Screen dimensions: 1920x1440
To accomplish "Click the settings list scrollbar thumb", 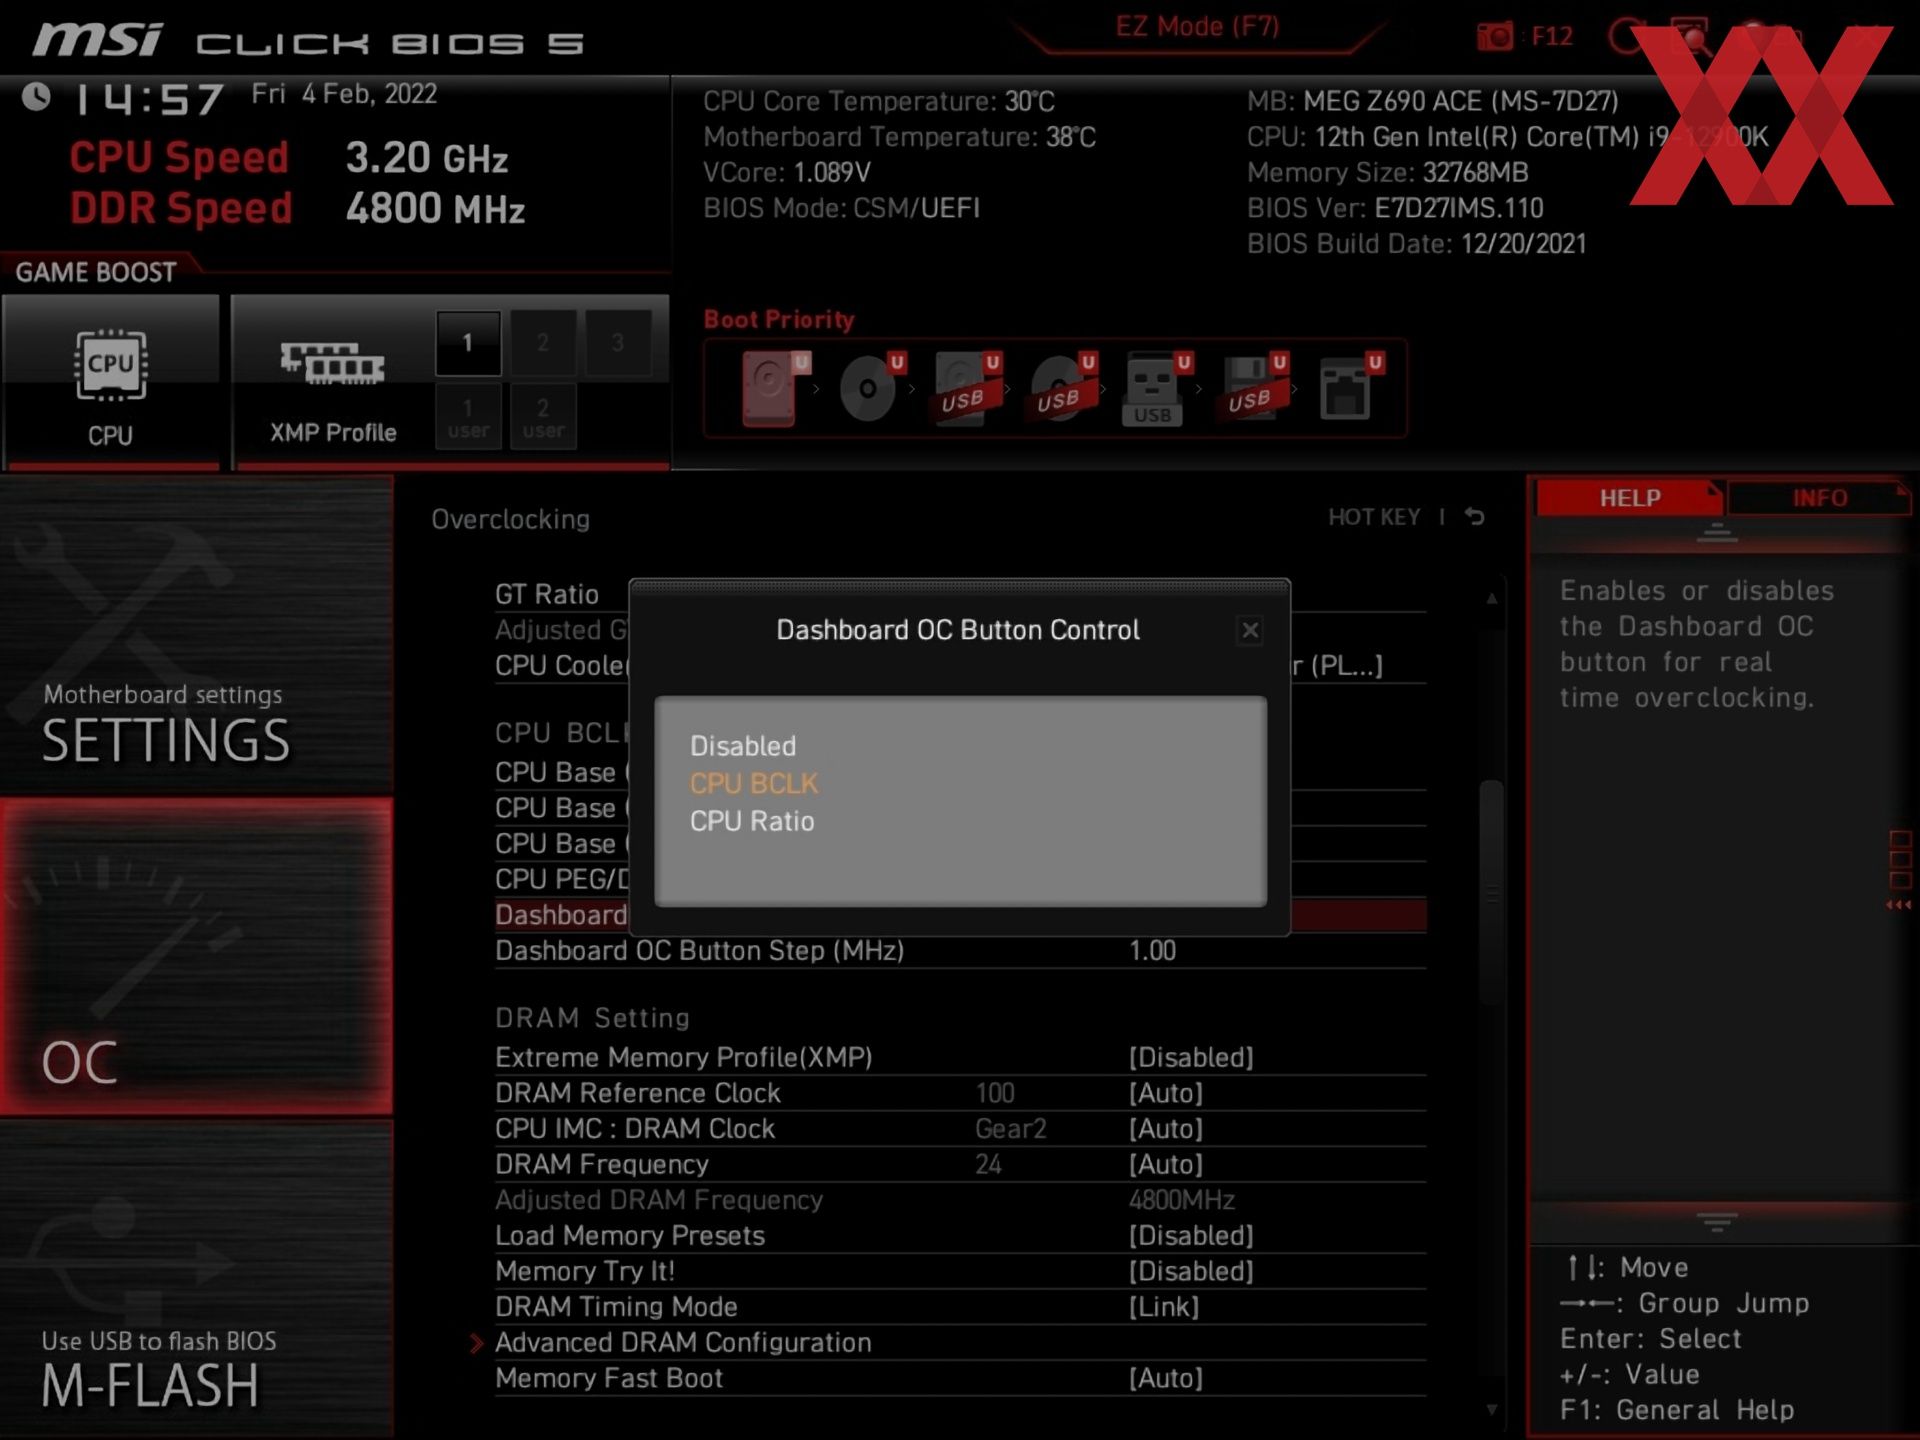I will click(1491, 891).
